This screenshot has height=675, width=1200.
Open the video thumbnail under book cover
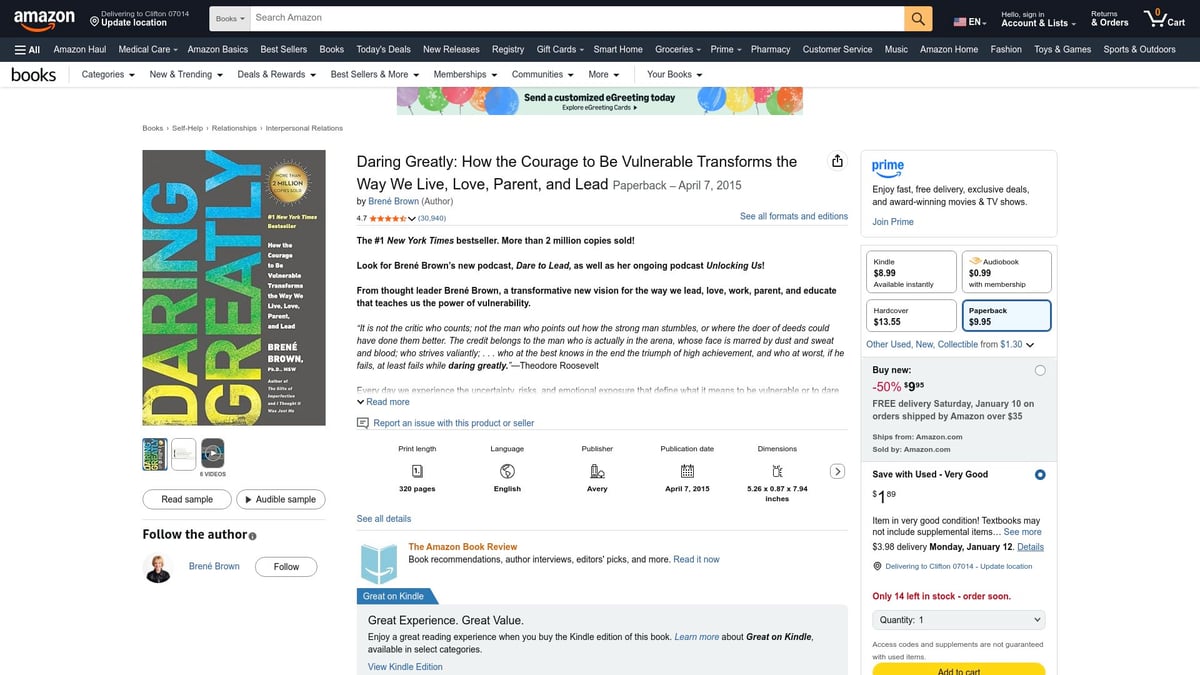point(212,453)
